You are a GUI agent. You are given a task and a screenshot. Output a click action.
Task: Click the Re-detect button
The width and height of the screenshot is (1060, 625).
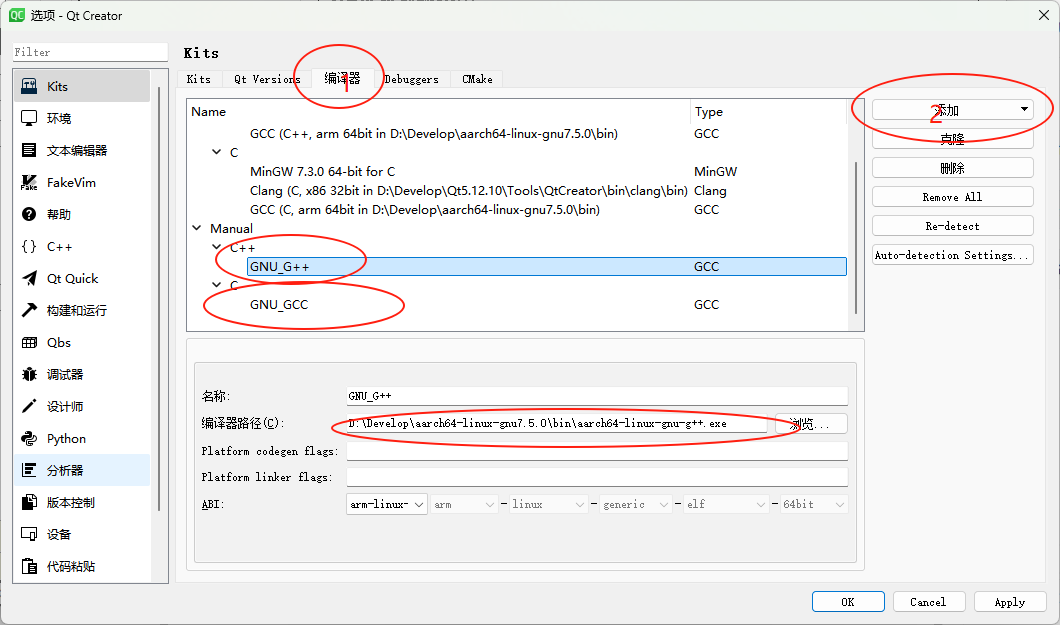(x=953, y=226)
